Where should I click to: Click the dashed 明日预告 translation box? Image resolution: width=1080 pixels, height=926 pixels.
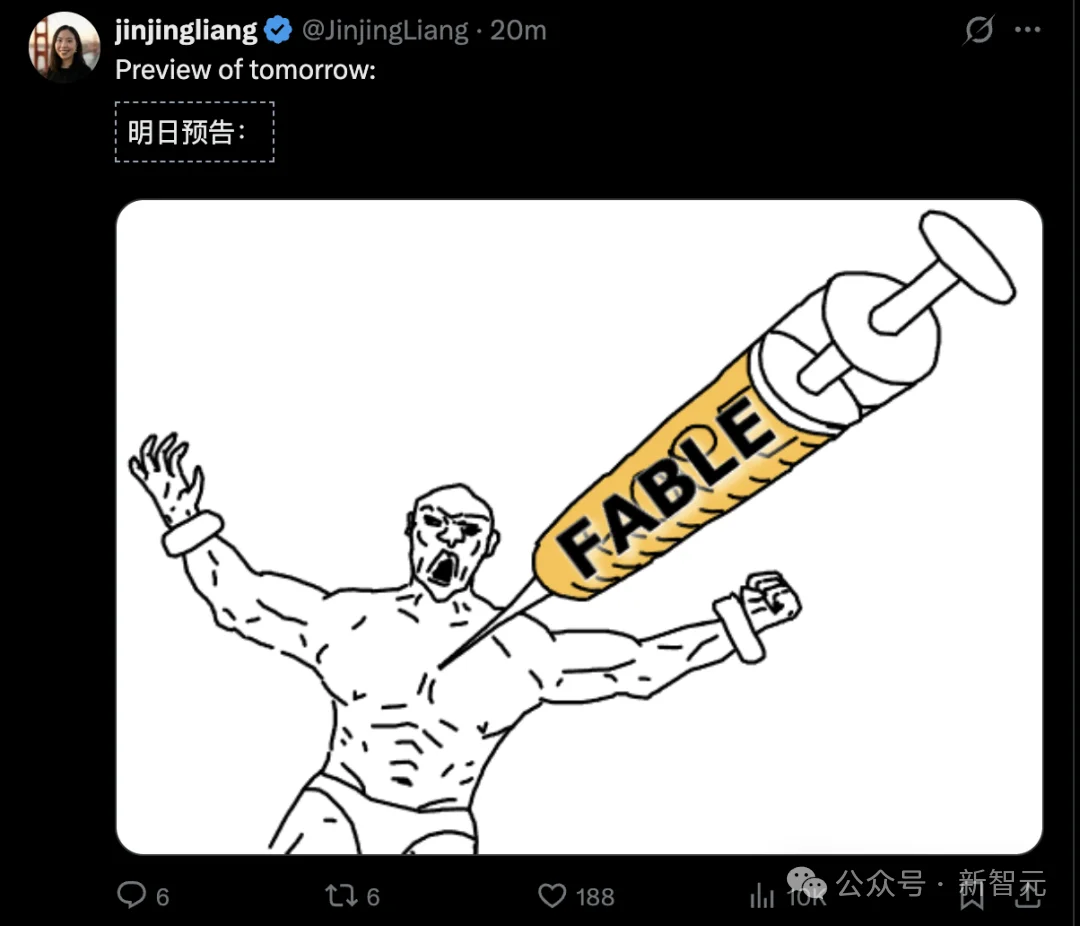(x=195, y=132)
